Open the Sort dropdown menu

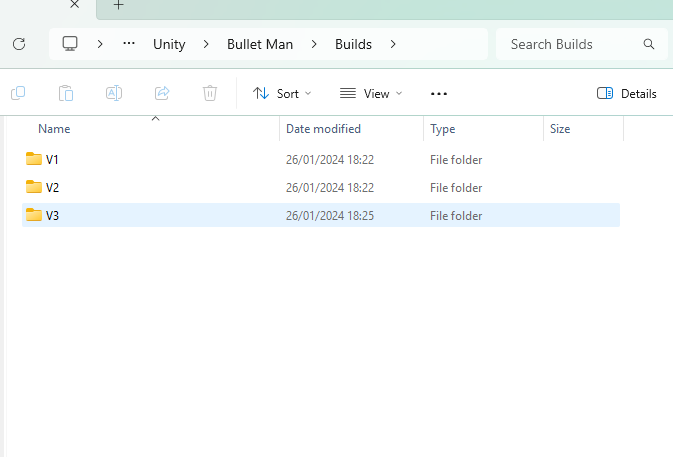(x=282, y=93)
